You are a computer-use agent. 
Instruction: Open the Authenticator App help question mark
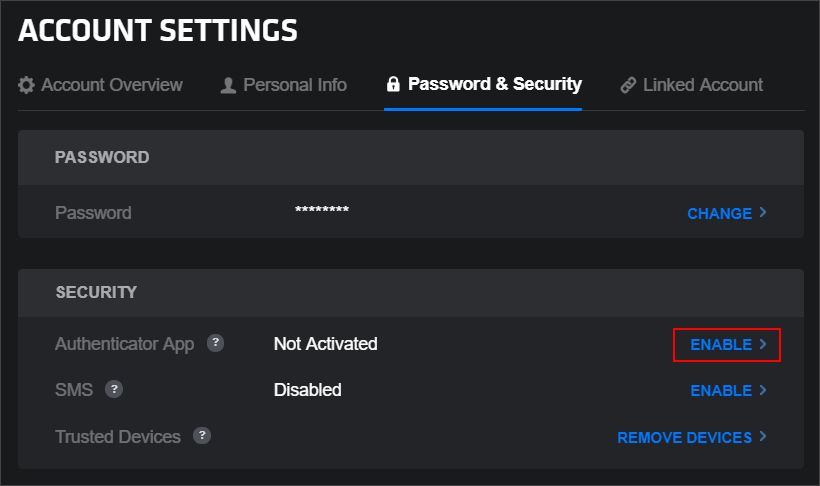(x=215, y=343)
